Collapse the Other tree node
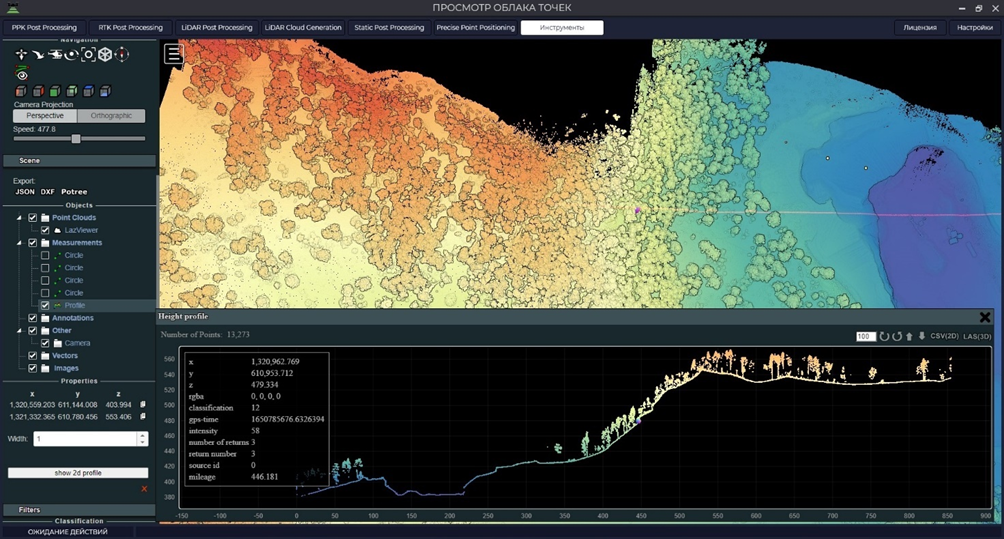The width and height of the screenshot is (1004, 539). coord(19,330)
